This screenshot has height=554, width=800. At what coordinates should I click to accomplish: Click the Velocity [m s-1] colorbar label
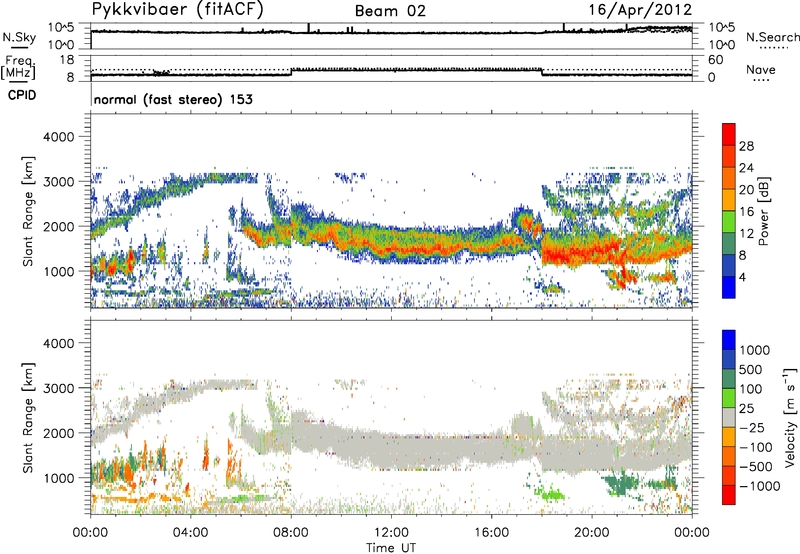(790, 417)
